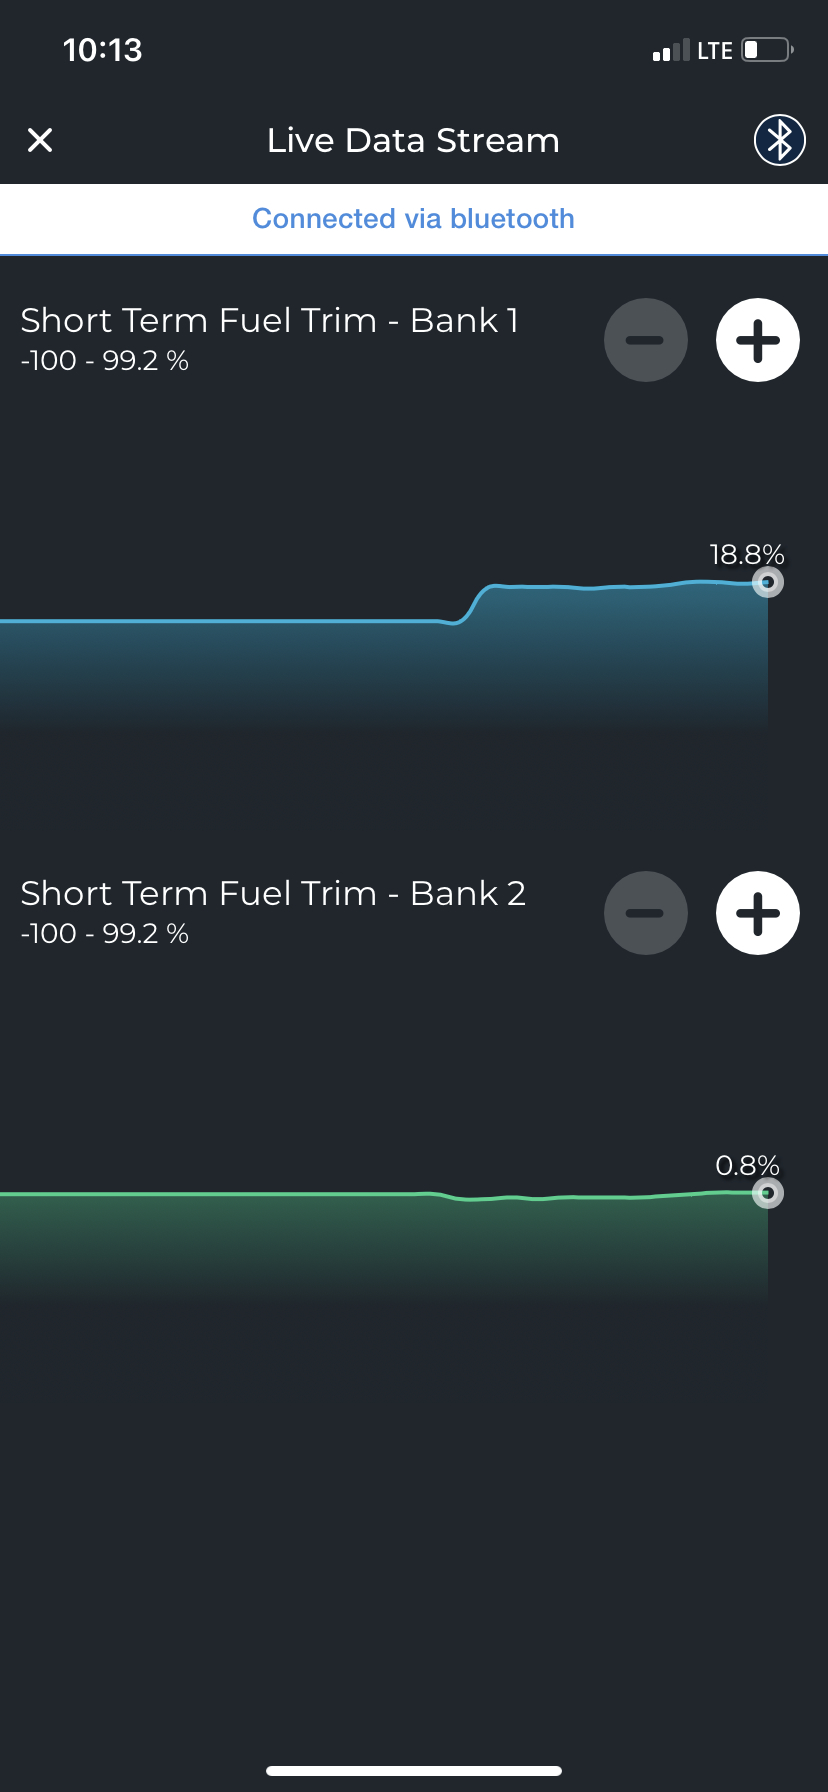Tap the 0.8% value label
Image resolution: width=828 pixels, height=1792 pixels.
[x=747, y=1166]
